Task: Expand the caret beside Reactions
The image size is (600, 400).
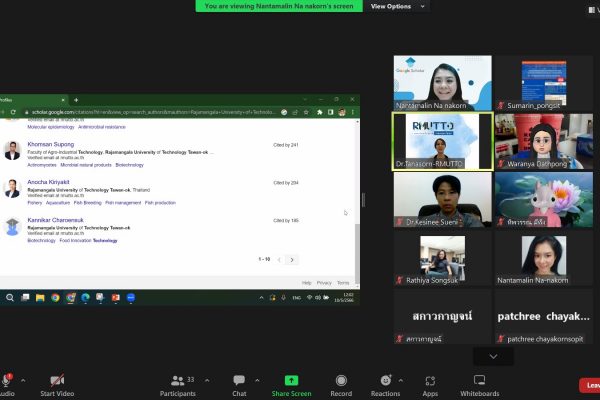Action: point(401,380)
